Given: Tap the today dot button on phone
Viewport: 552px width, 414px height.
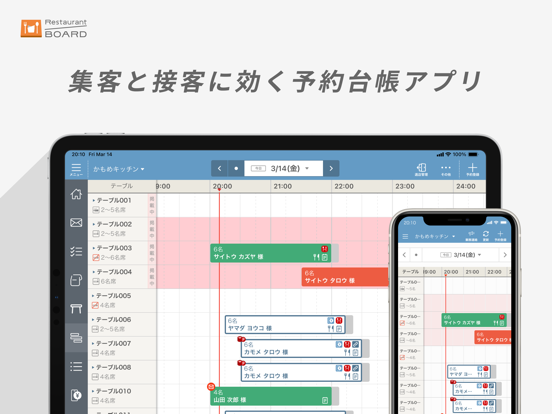Looking at the screenshot, I should (416, 255).
